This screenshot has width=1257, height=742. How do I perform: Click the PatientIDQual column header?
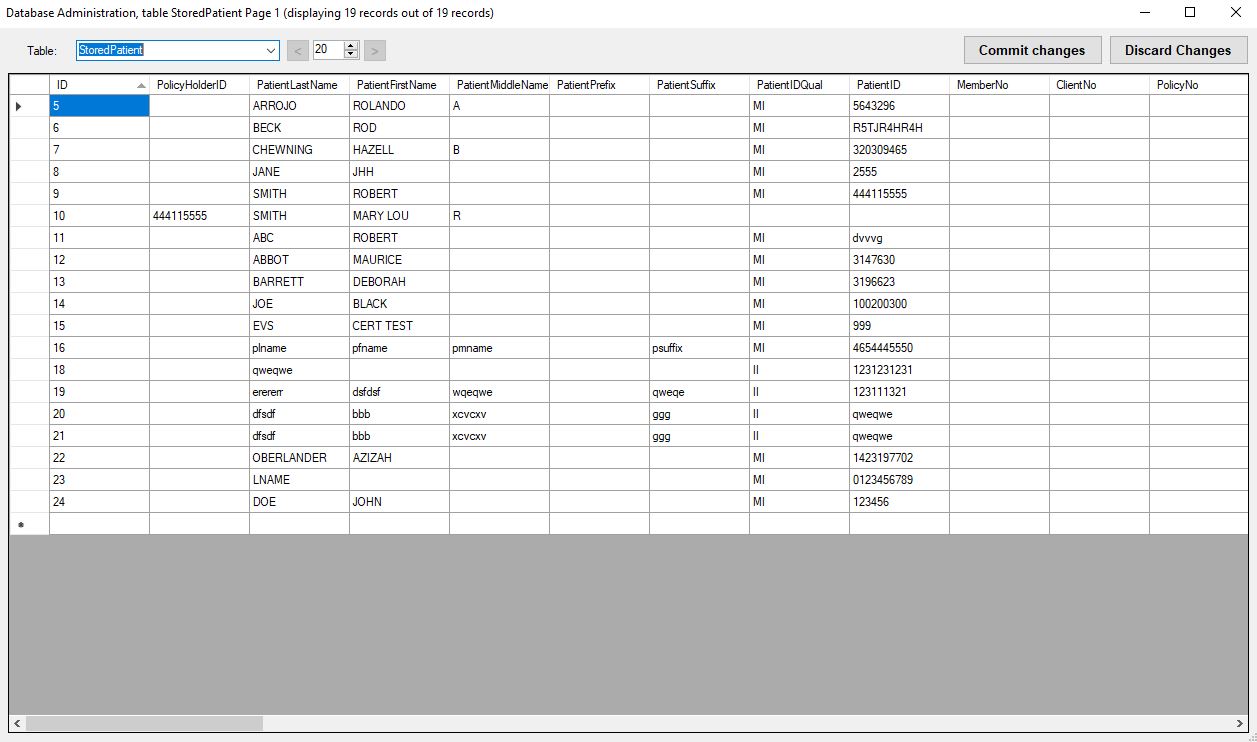[x=799, y=85]
